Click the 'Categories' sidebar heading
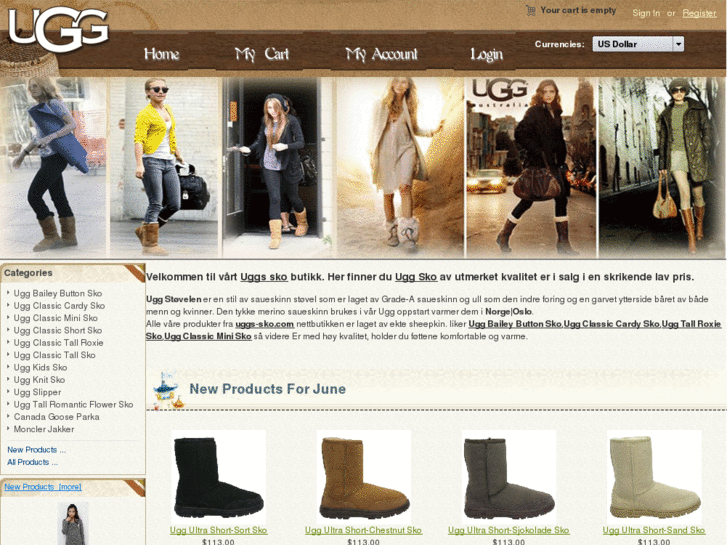This screenshot has height=545, width=727. (x=28, y=273)
